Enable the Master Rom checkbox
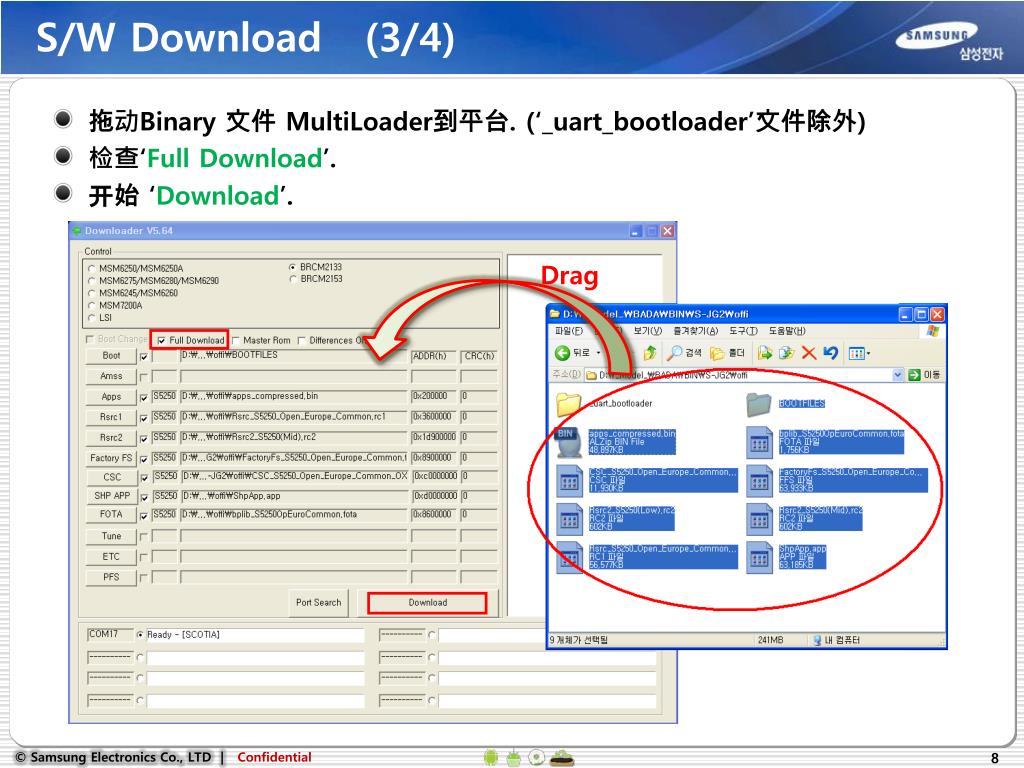The height and width of the screenshot is (768, 1024). (236, 340)
